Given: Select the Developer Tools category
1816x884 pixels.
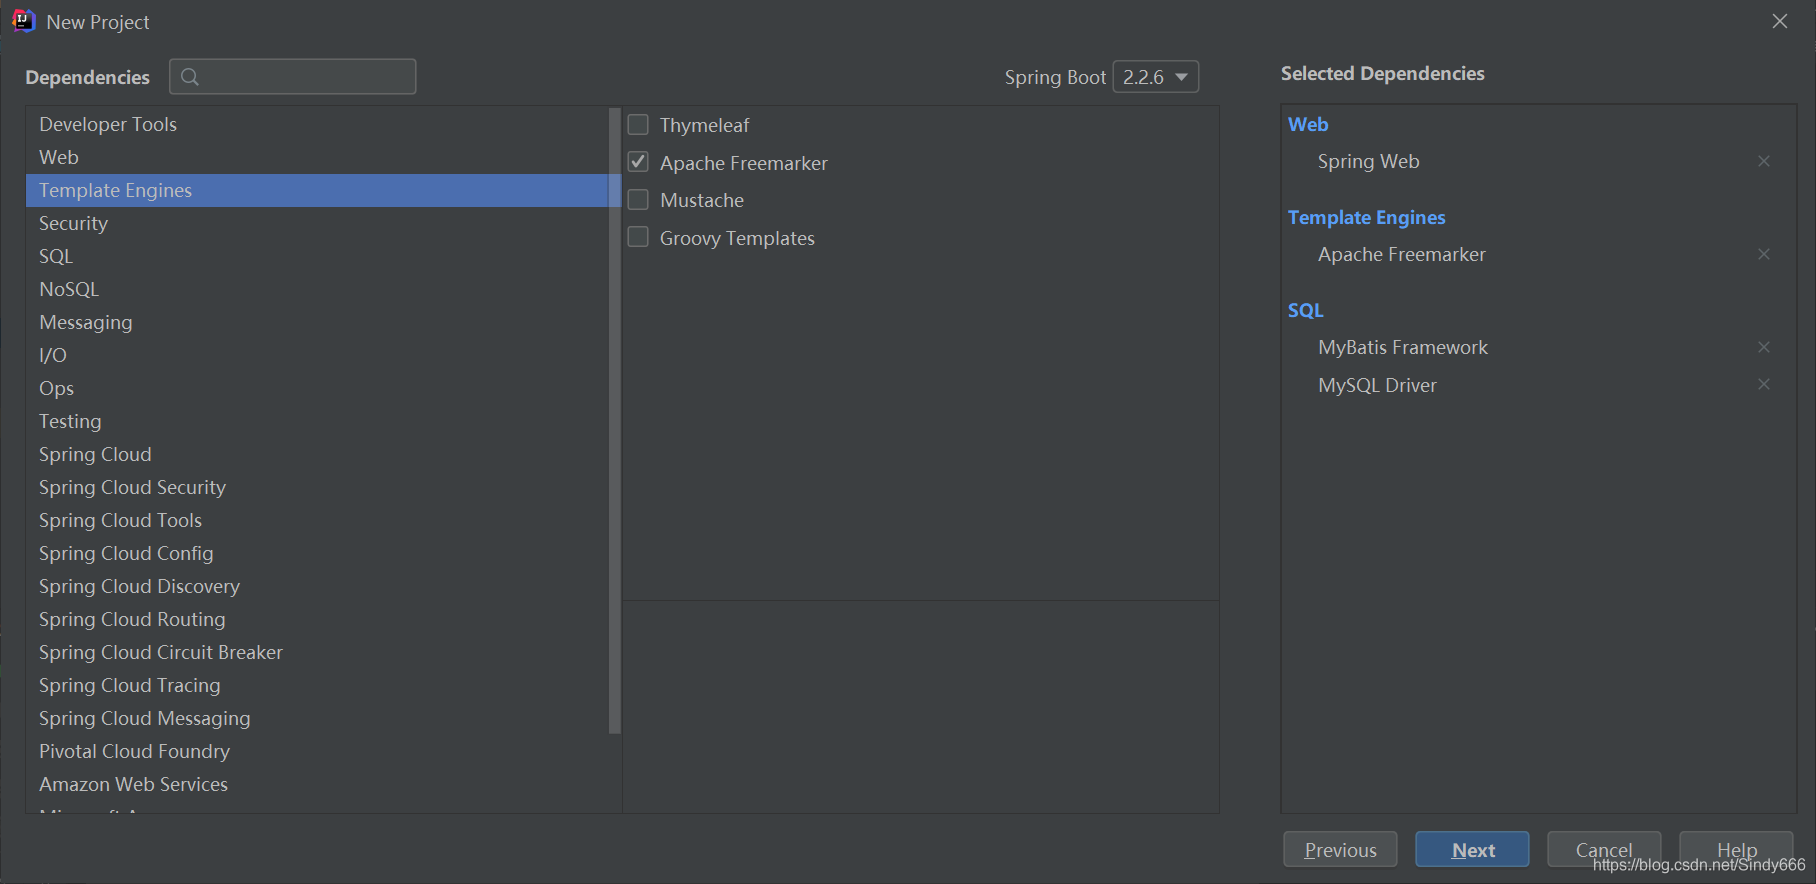Looking at the screenshot, I should click(x=317, y=124).
